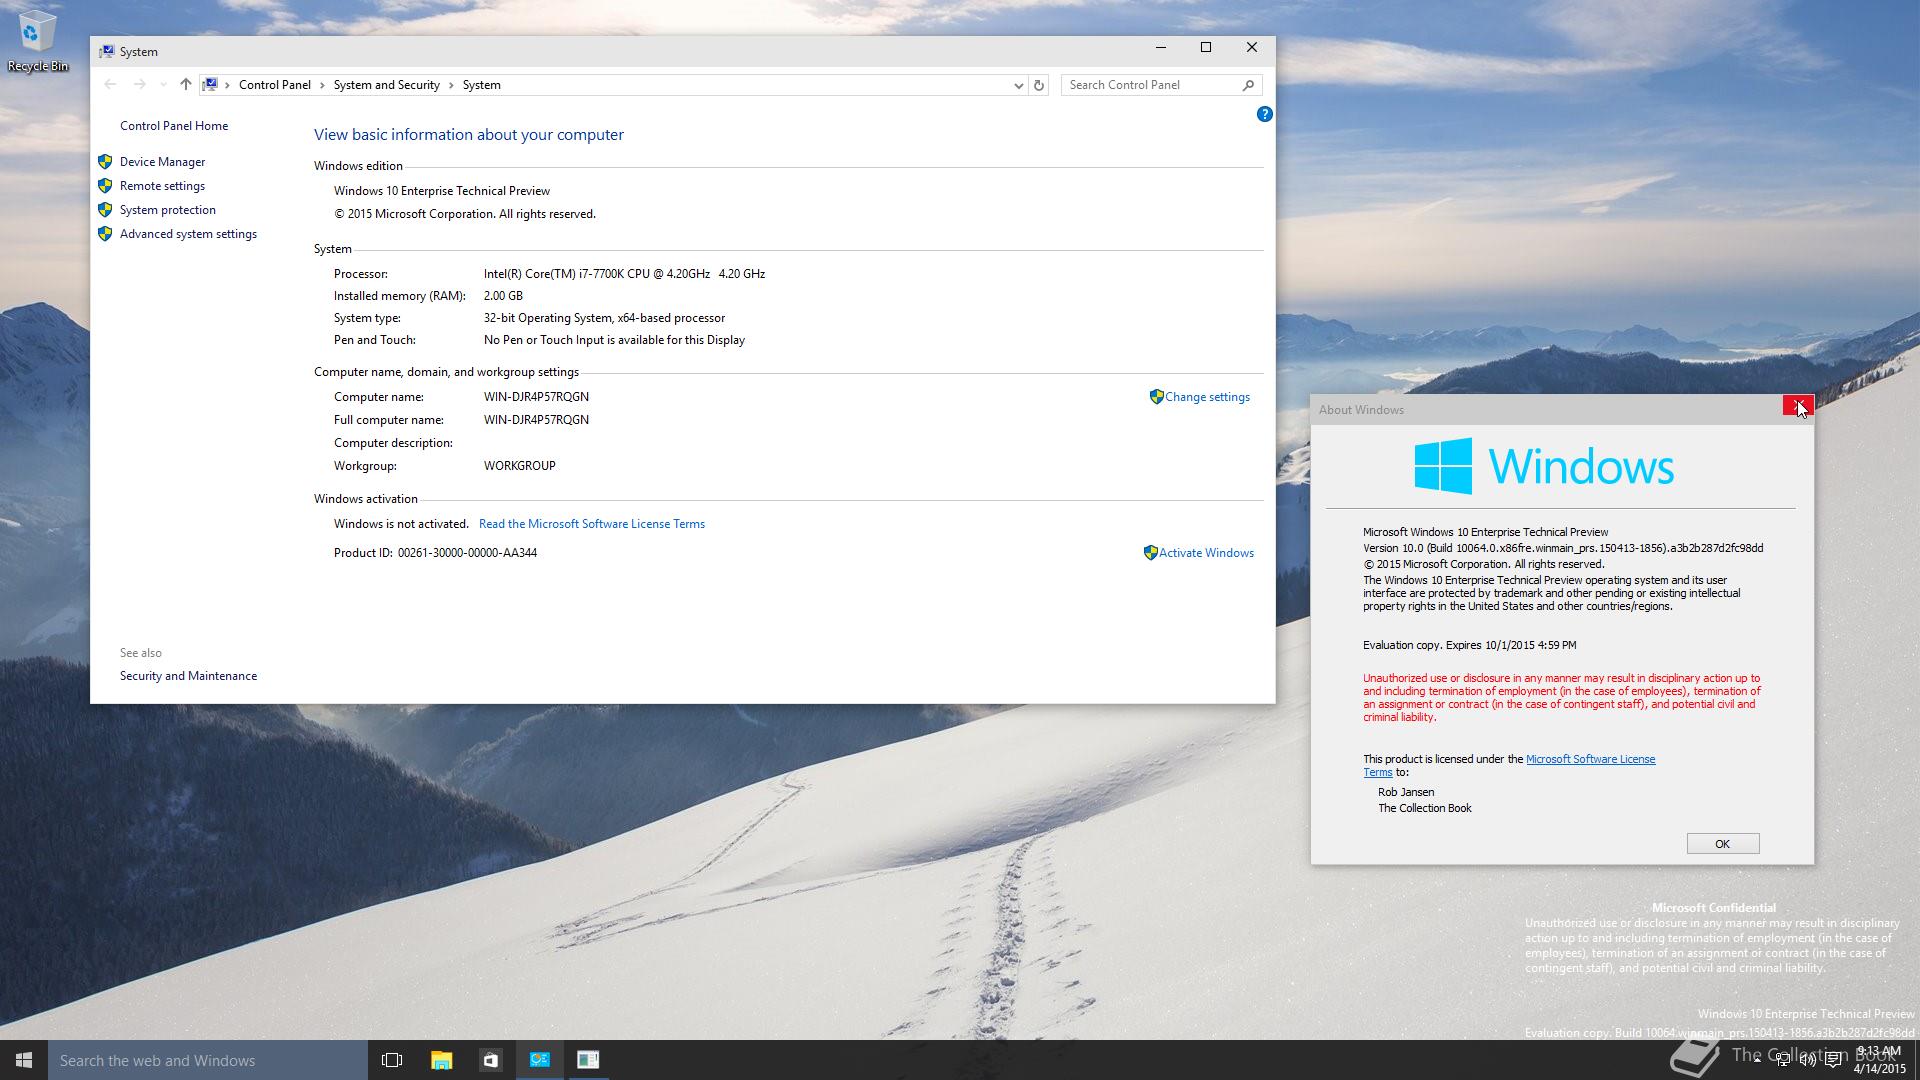Click the licensee name Rob Jansen

tap(1406, 792)
